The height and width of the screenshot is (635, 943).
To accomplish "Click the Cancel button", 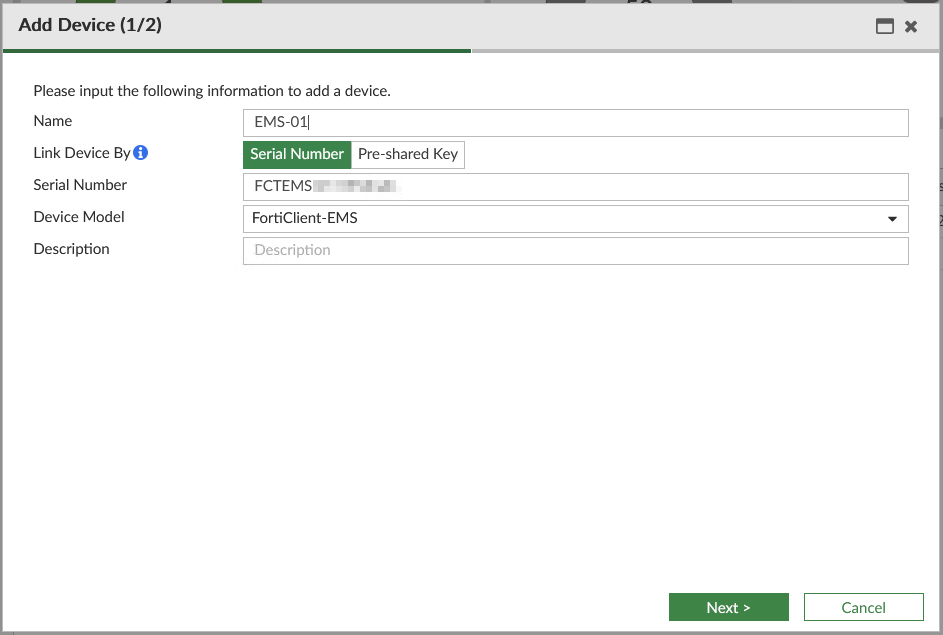I will coord(863,607).
